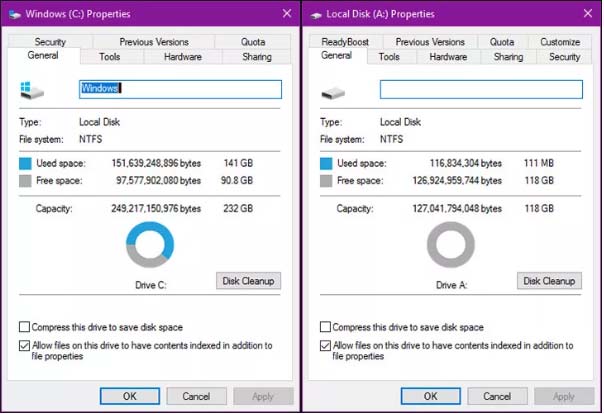Run Disk Cleanup for Drive A

coord(549,281)
